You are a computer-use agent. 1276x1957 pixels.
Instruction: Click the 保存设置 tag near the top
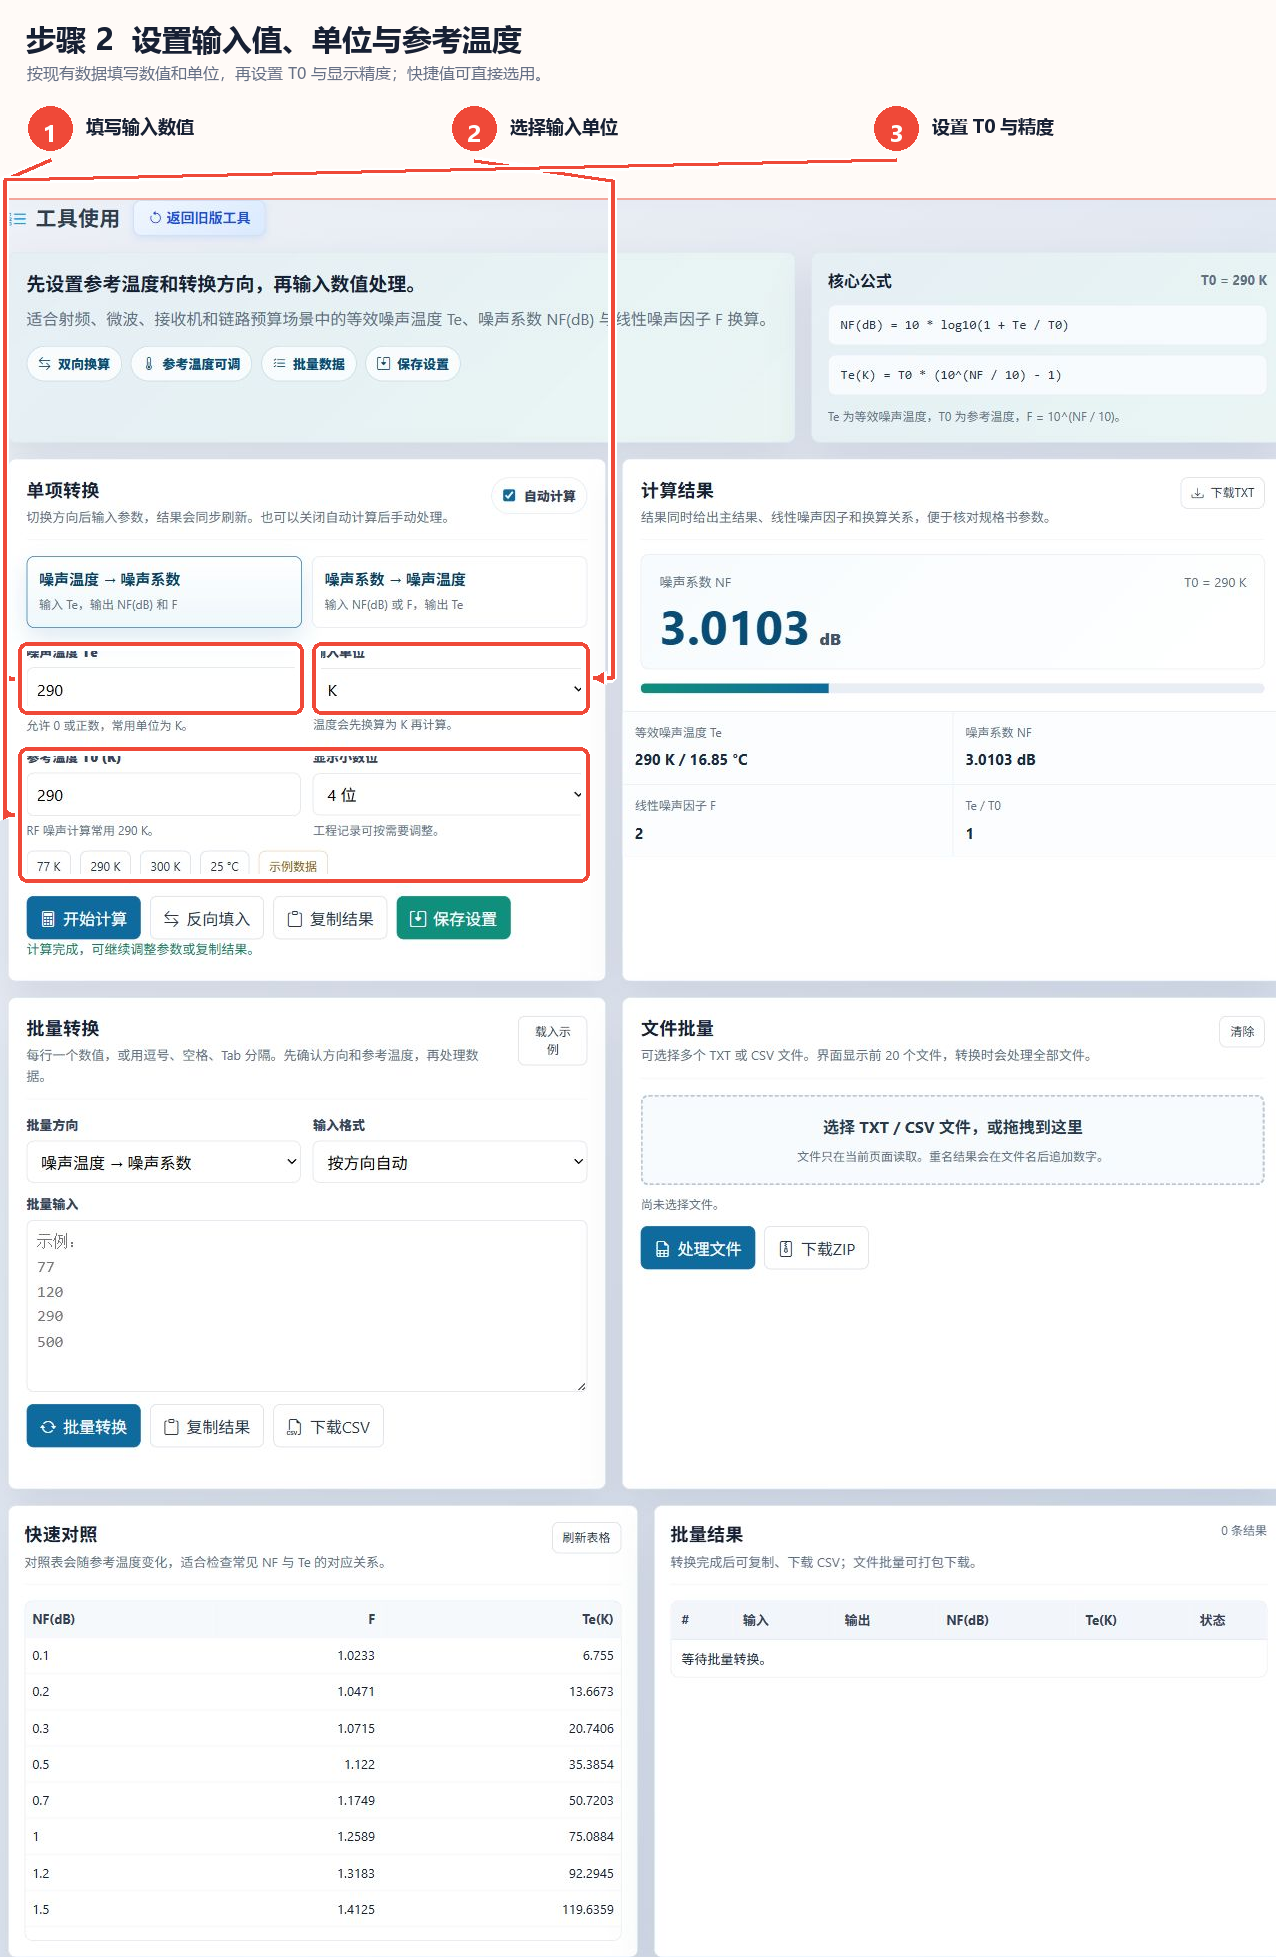click(x=413, y=364)
